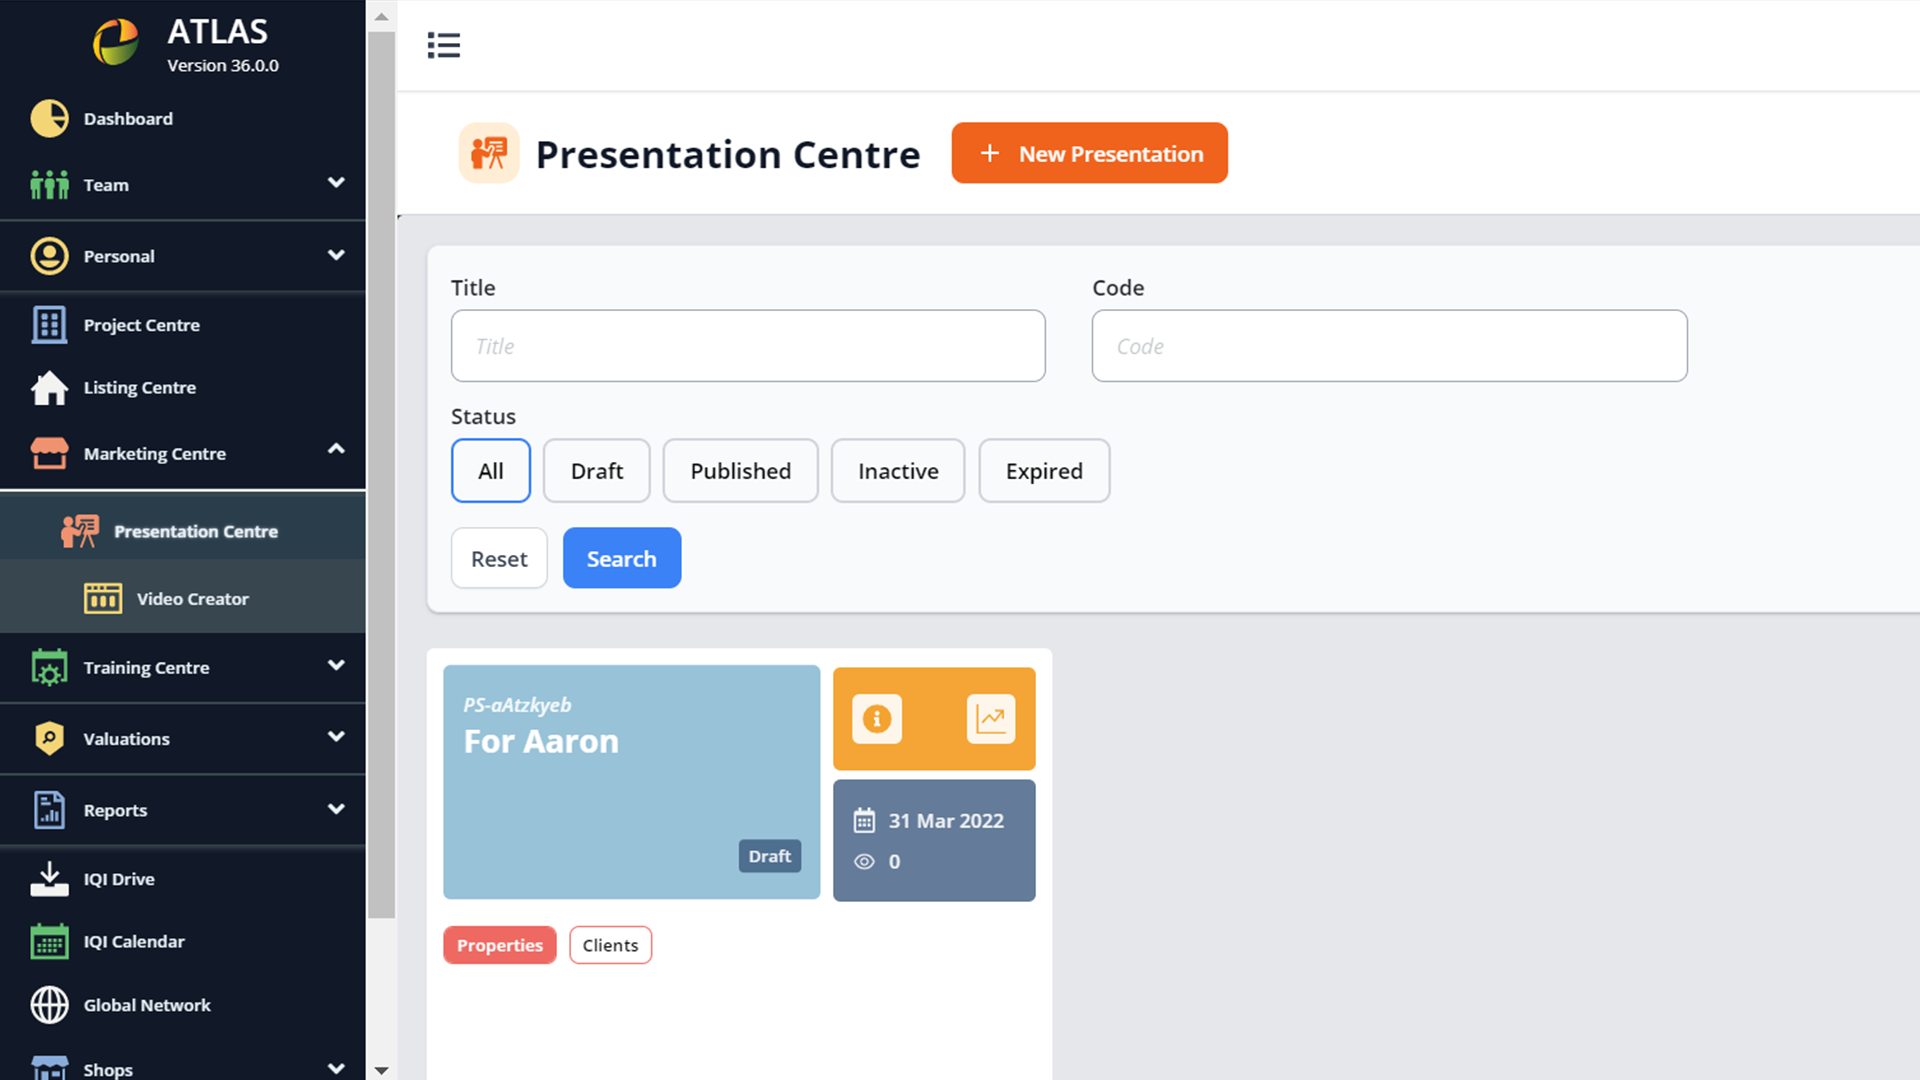Click the Global Network globe icon
The width and height of the screenshot is (1920, 1080).
[x=49, y=1005]
